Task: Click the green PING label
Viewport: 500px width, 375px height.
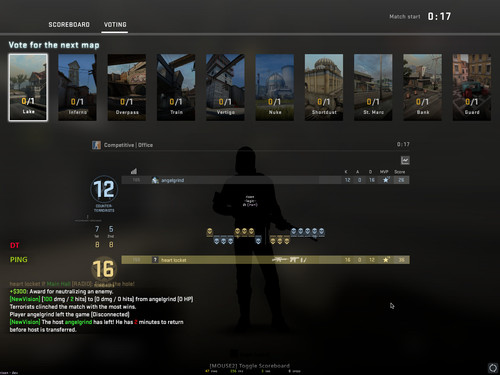Action: point(19,260)
